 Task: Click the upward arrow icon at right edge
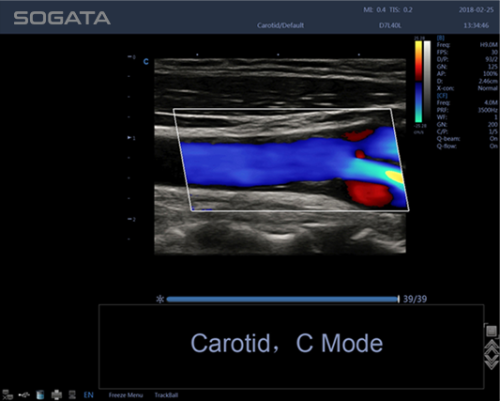tap(491, 347)
